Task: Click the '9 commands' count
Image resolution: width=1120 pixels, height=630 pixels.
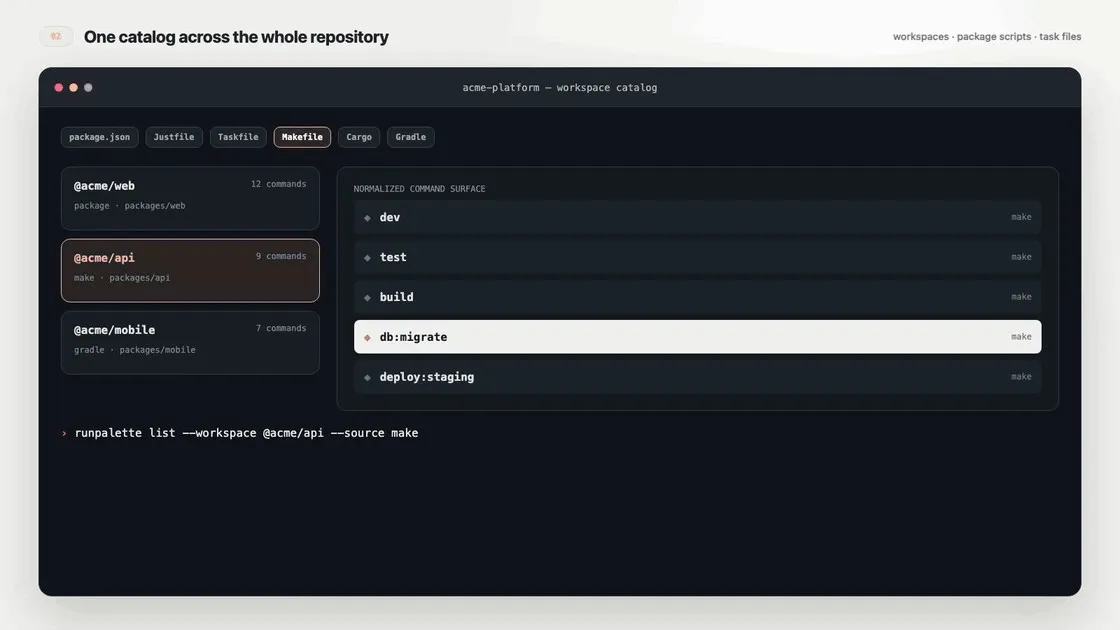Action: coord(281,256)
